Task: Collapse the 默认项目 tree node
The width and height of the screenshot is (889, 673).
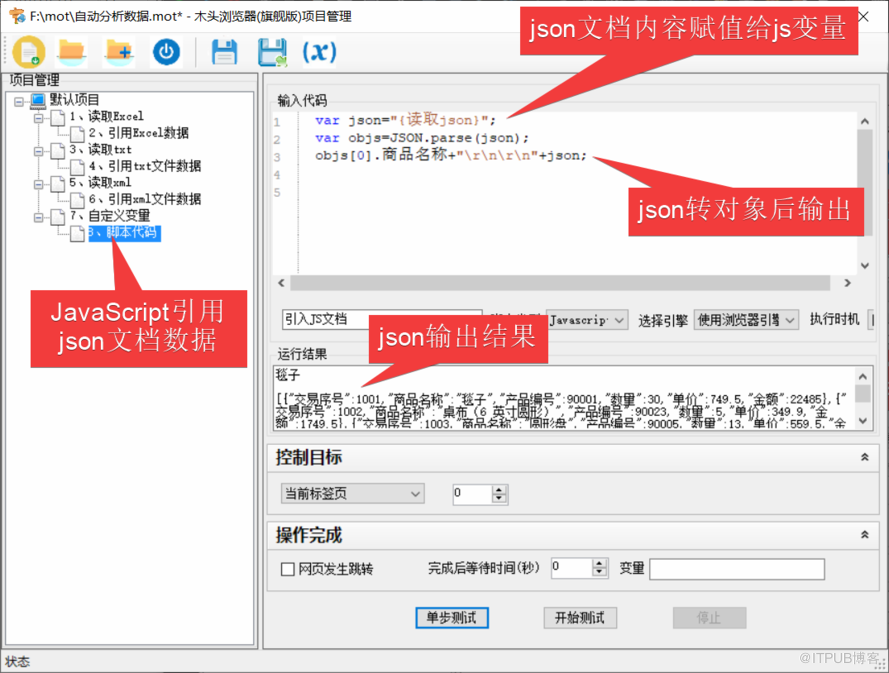Action: point(19,101)
